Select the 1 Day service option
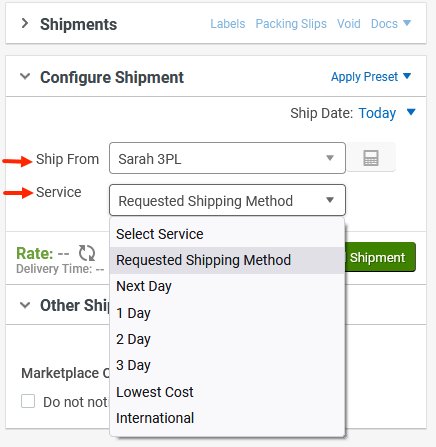The height and width of the screenshot is (447, 436). tap(227, 313)
